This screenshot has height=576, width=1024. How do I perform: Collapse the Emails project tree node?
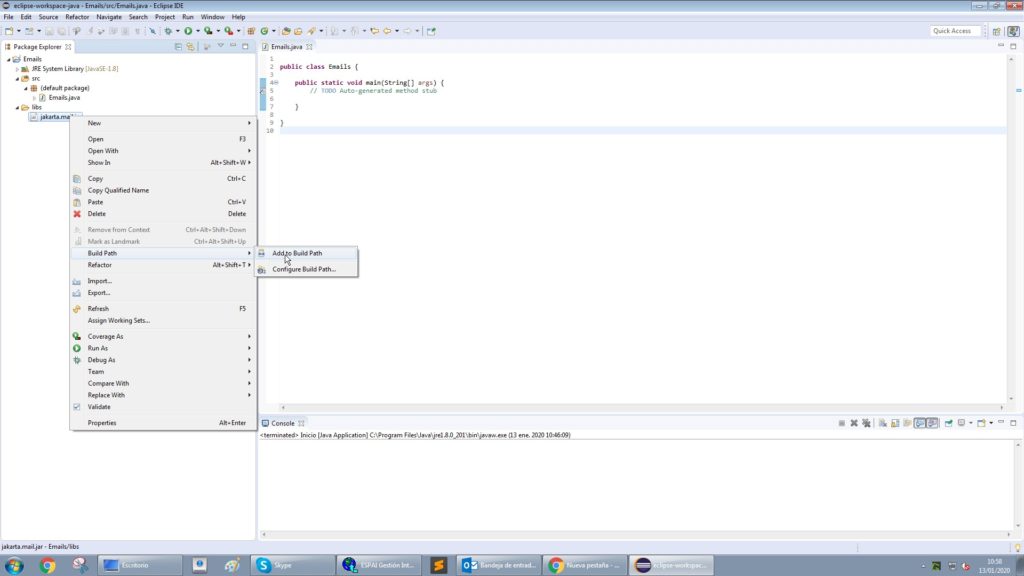pos(9,59)
